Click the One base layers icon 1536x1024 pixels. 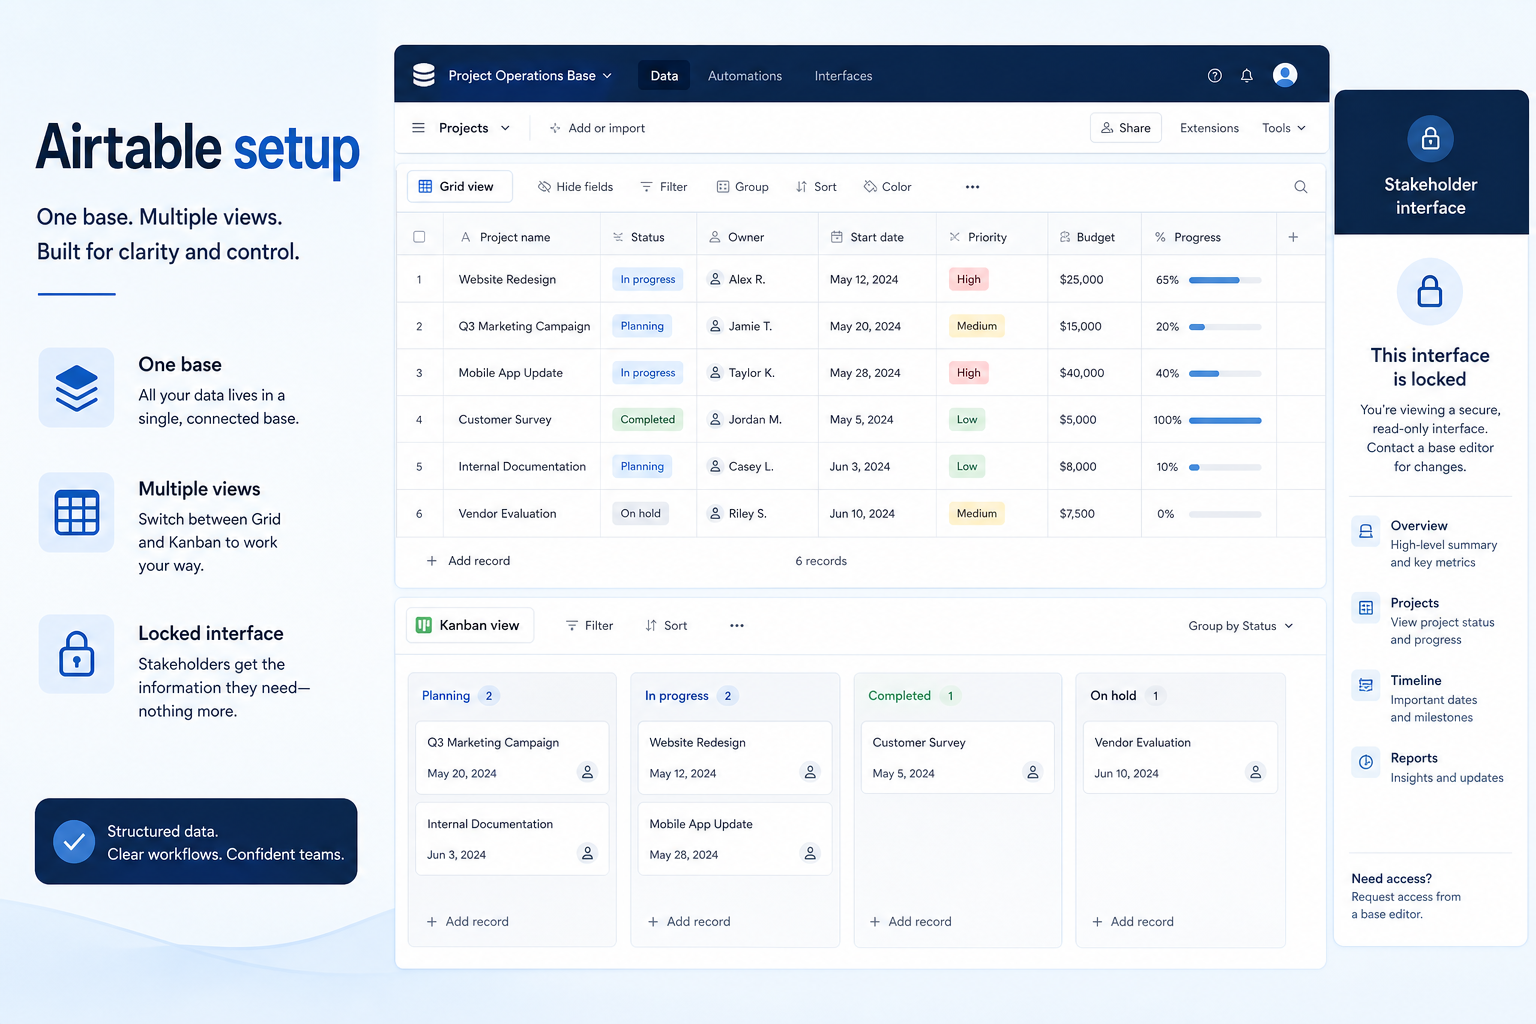pos(77,388)
